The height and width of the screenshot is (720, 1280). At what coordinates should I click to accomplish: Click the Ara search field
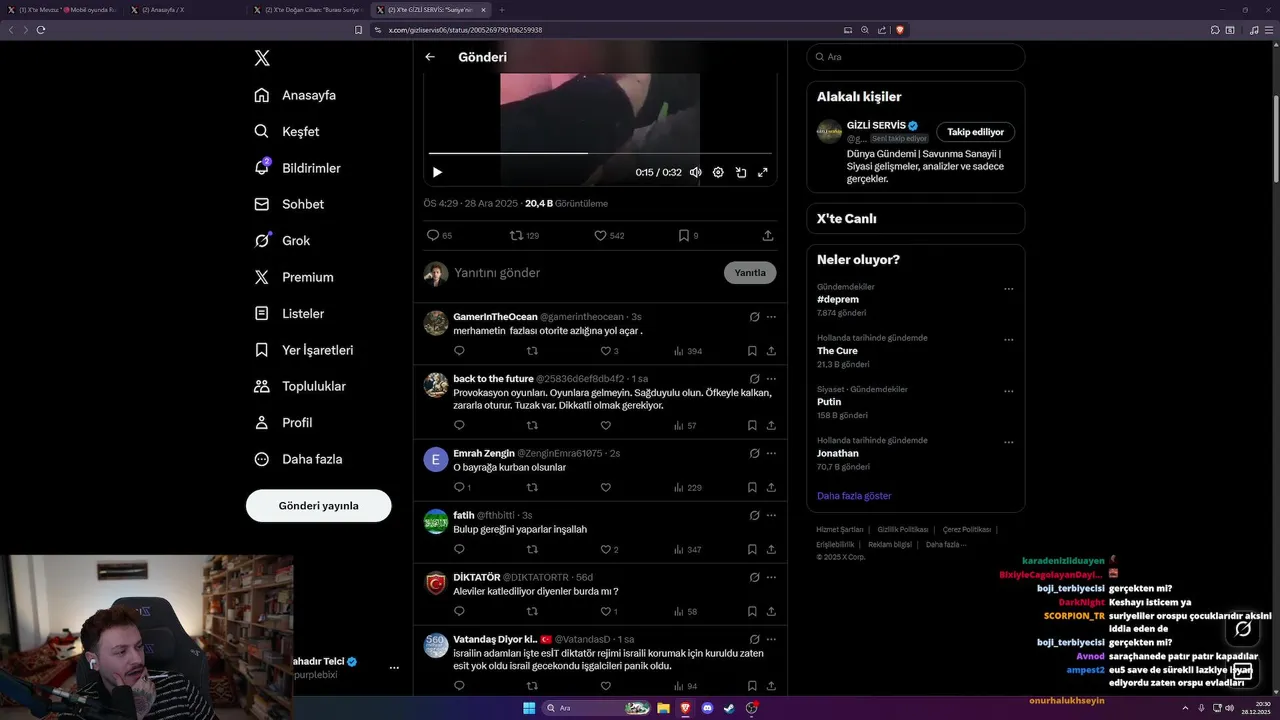pyautogui.click(x=916, y=57)
